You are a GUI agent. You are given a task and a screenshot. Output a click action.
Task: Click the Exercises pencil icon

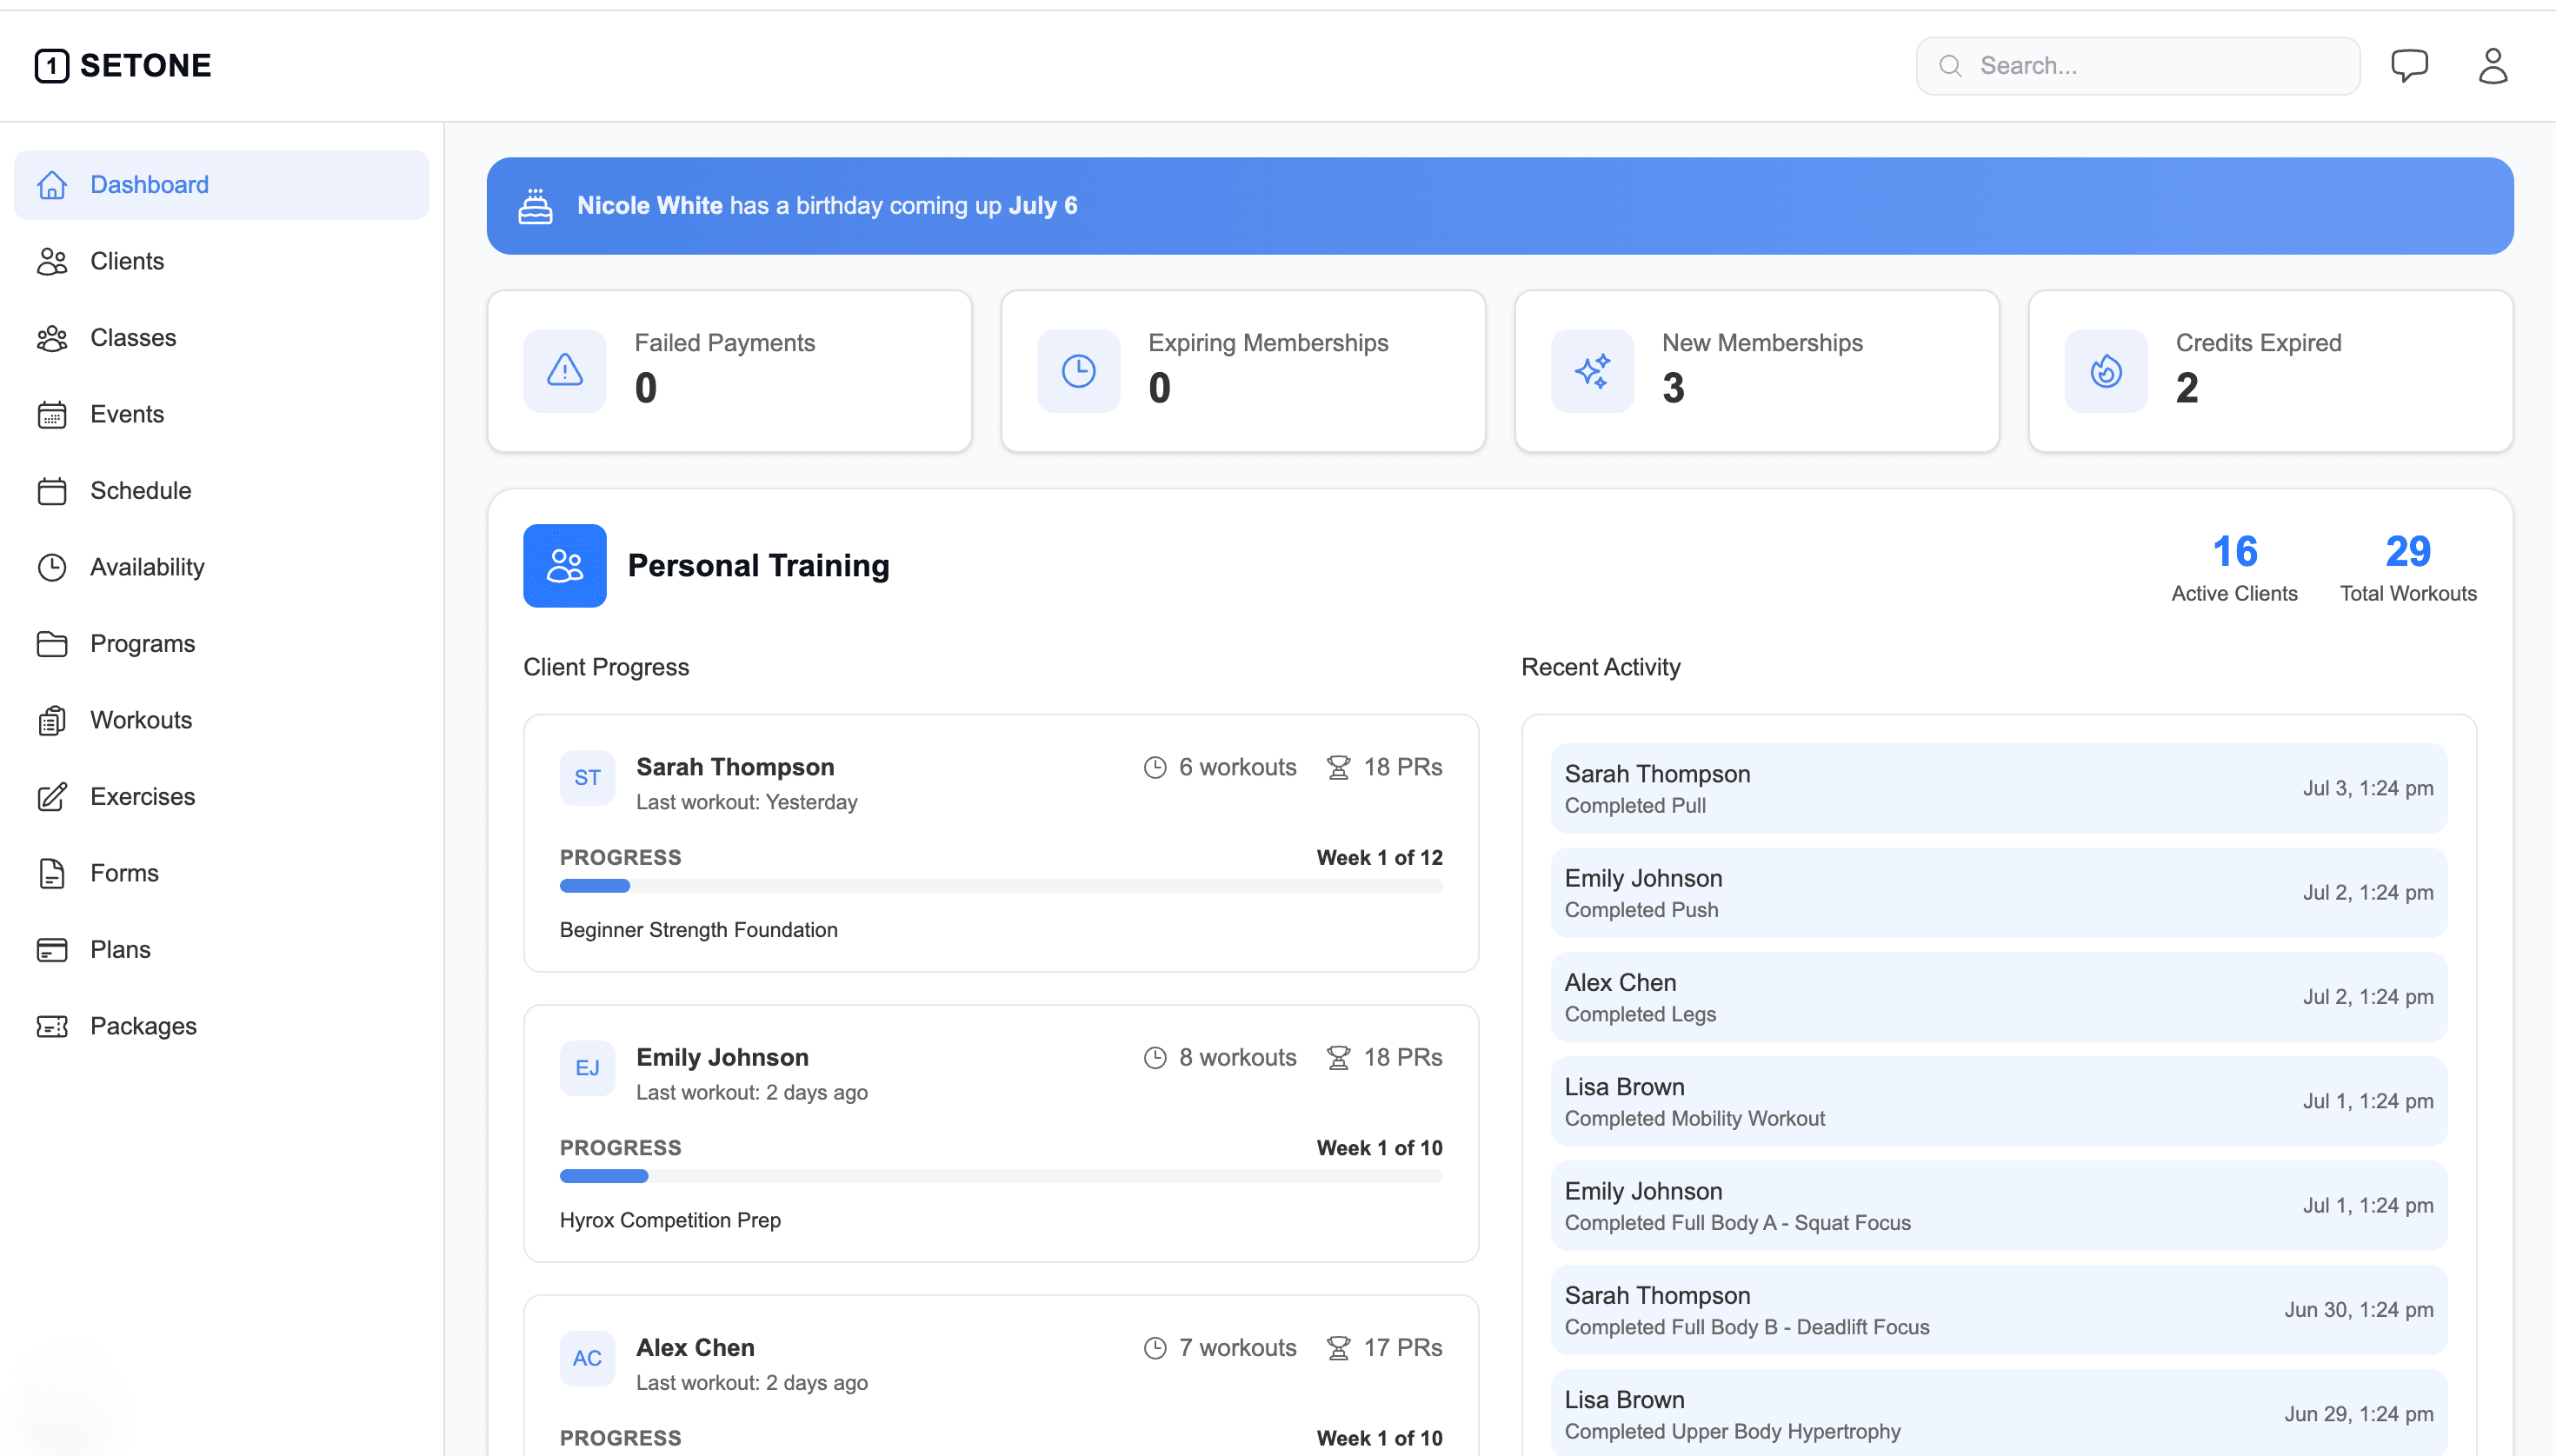tap(52, 797)
